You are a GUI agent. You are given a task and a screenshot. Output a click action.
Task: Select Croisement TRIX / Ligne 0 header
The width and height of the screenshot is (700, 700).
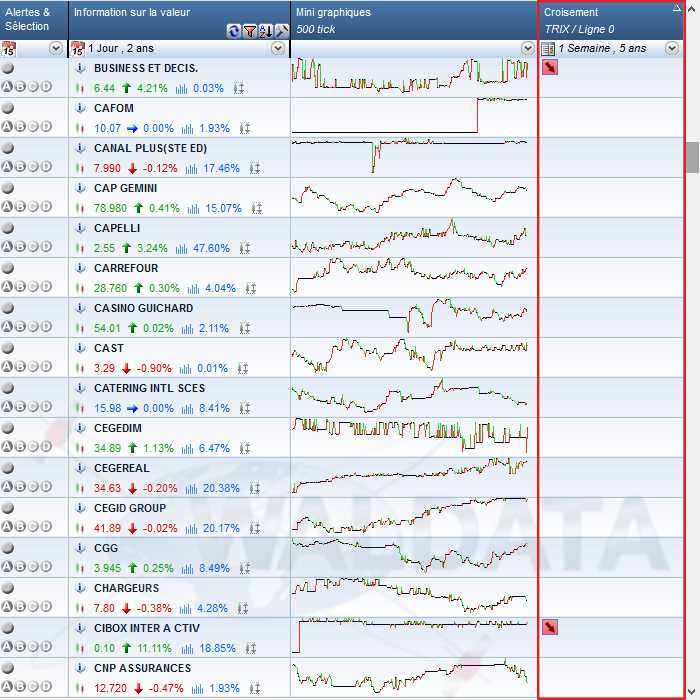coord(611,20)
